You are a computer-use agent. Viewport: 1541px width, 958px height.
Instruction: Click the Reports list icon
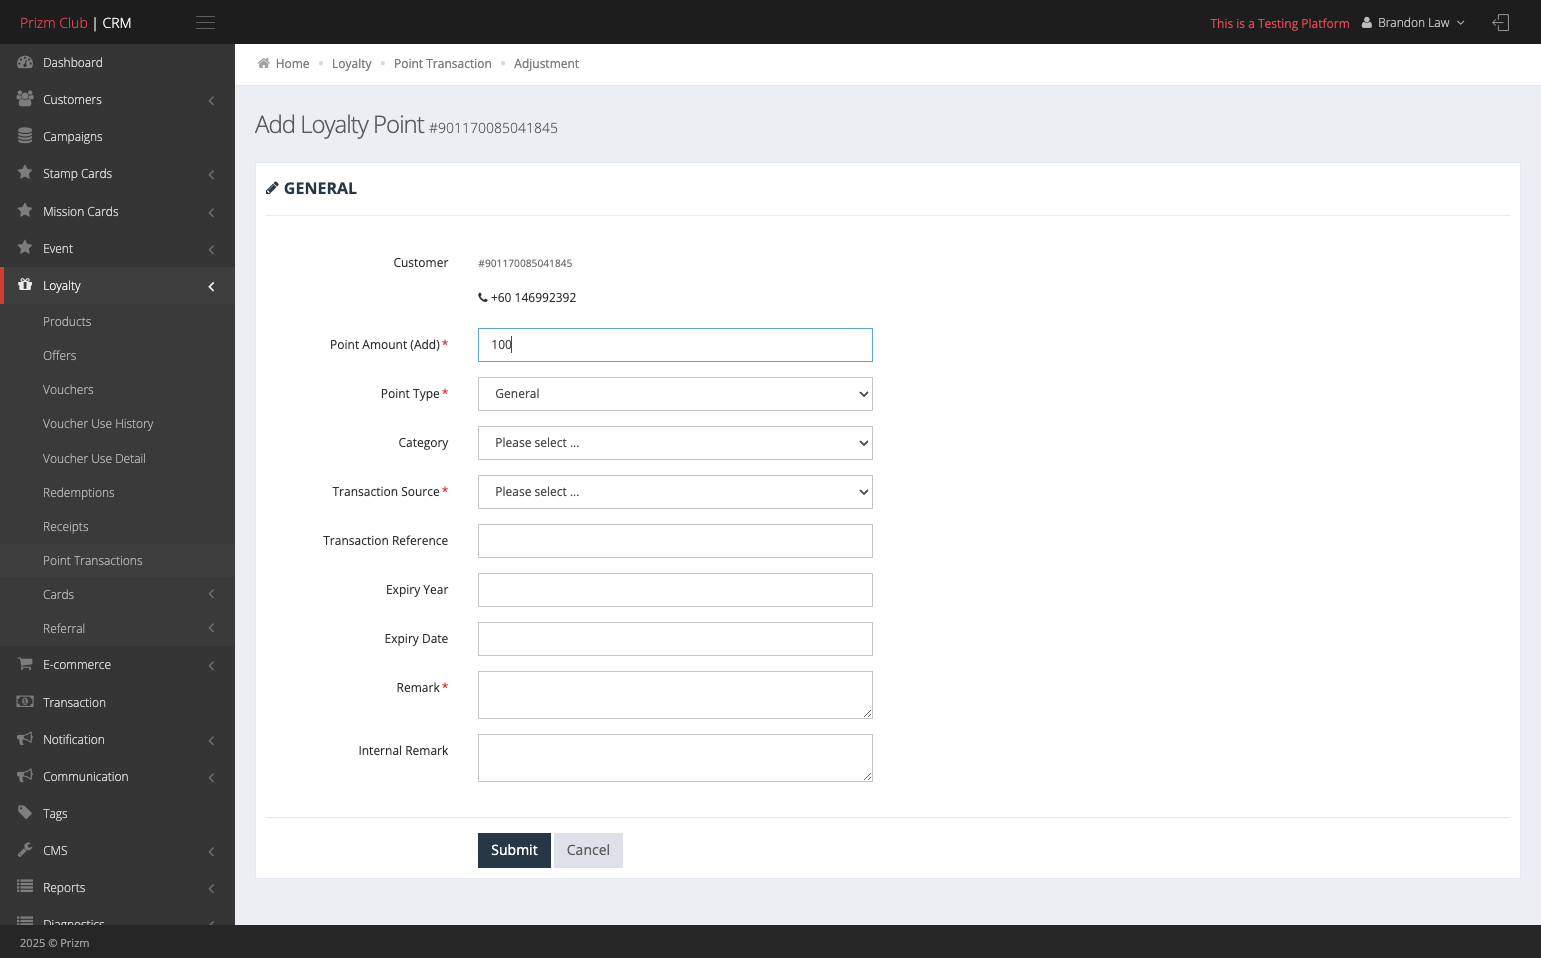(25, 887)
